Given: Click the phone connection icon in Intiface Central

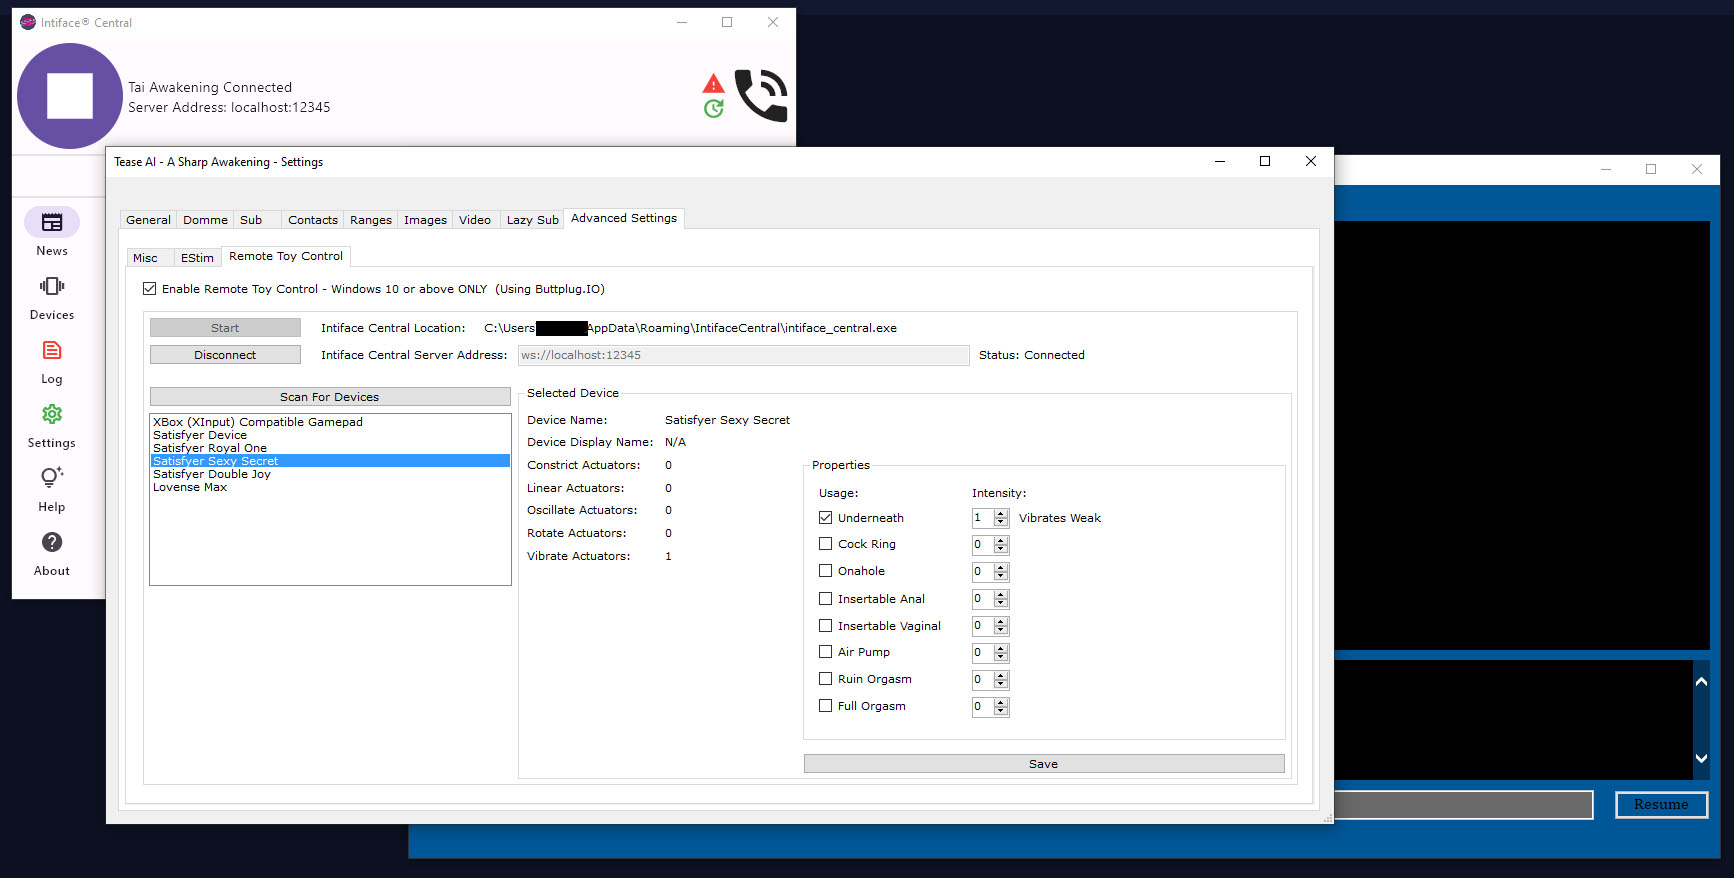Looking at the screenshot, I should [761, 95].
